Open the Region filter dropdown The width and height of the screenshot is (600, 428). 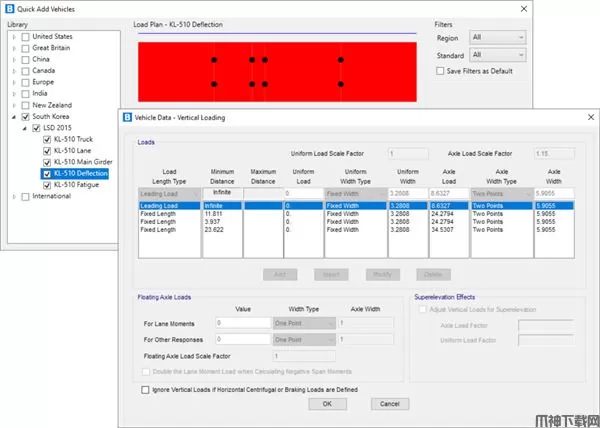(x=497, y=37)
